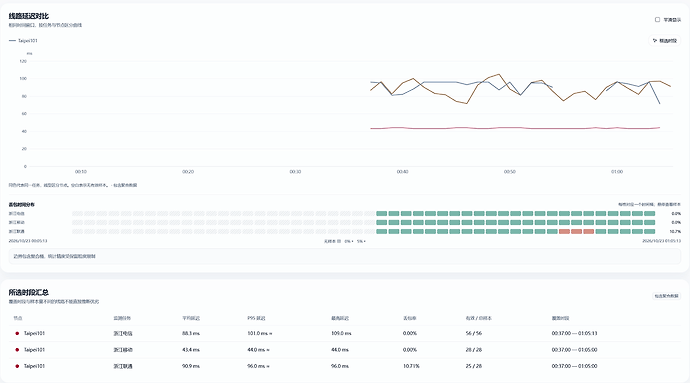Click the 01:00 label on chart time axis
Screen dimensions: 690x383
click(x=617, y=172)
